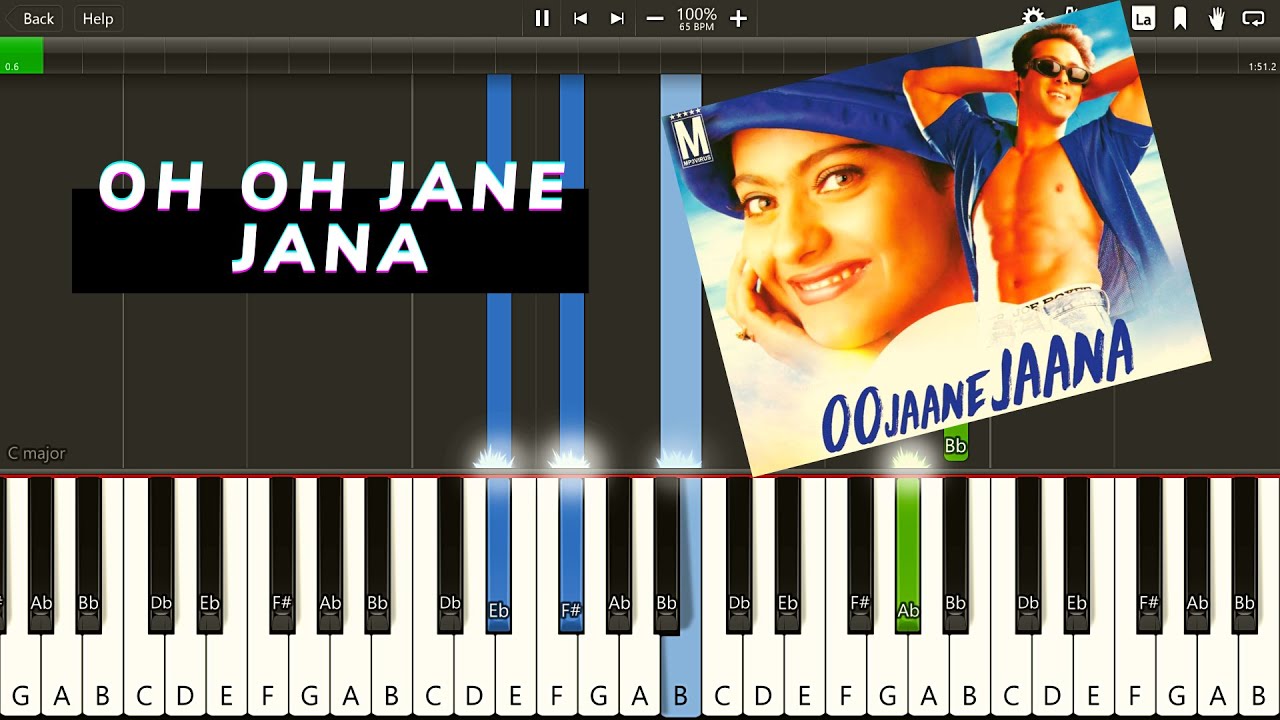Jump to the previous section marker

580,18
